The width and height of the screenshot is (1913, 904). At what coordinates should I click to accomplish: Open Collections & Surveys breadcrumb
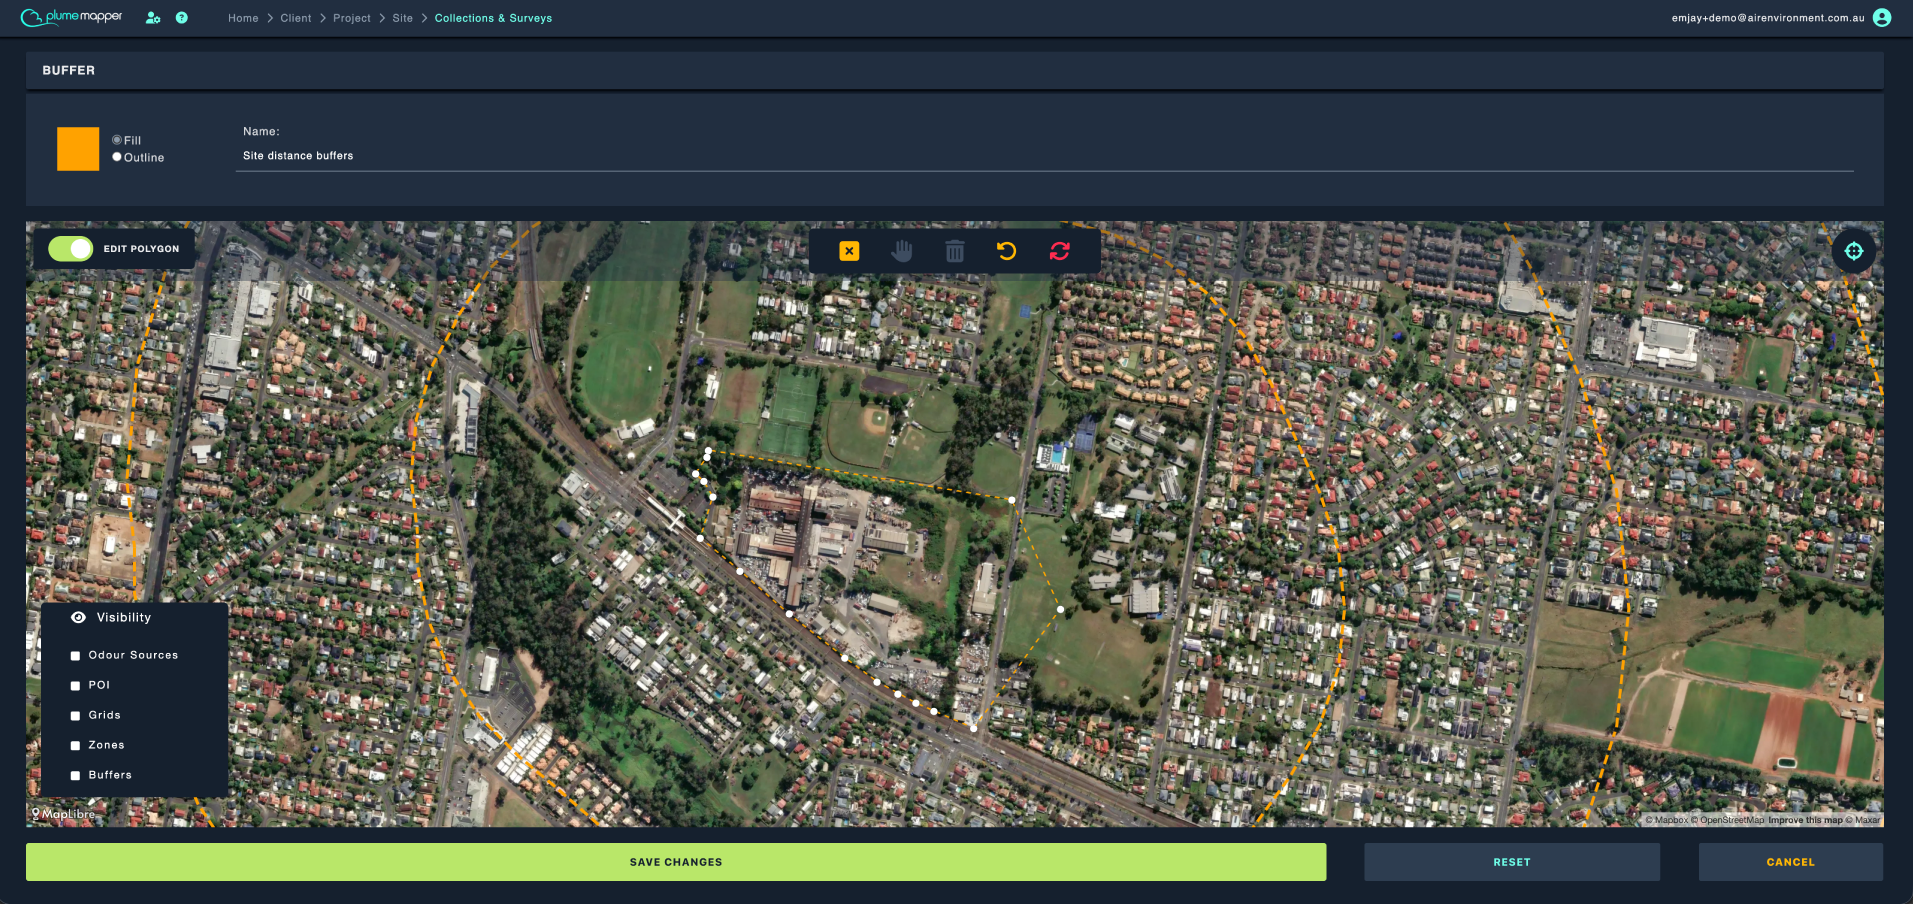(493, 18)
